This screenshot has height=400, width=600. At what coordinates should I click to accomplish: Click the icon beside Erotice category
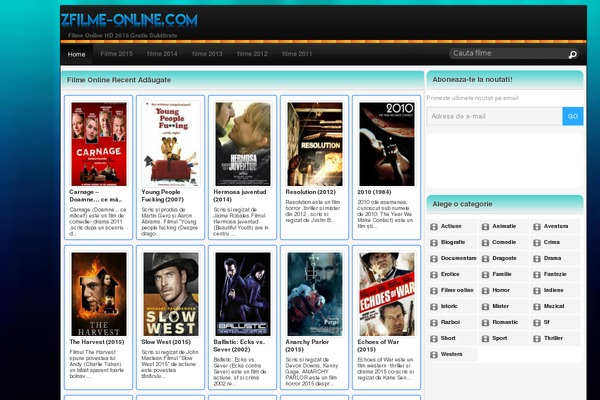coord(434,274)
